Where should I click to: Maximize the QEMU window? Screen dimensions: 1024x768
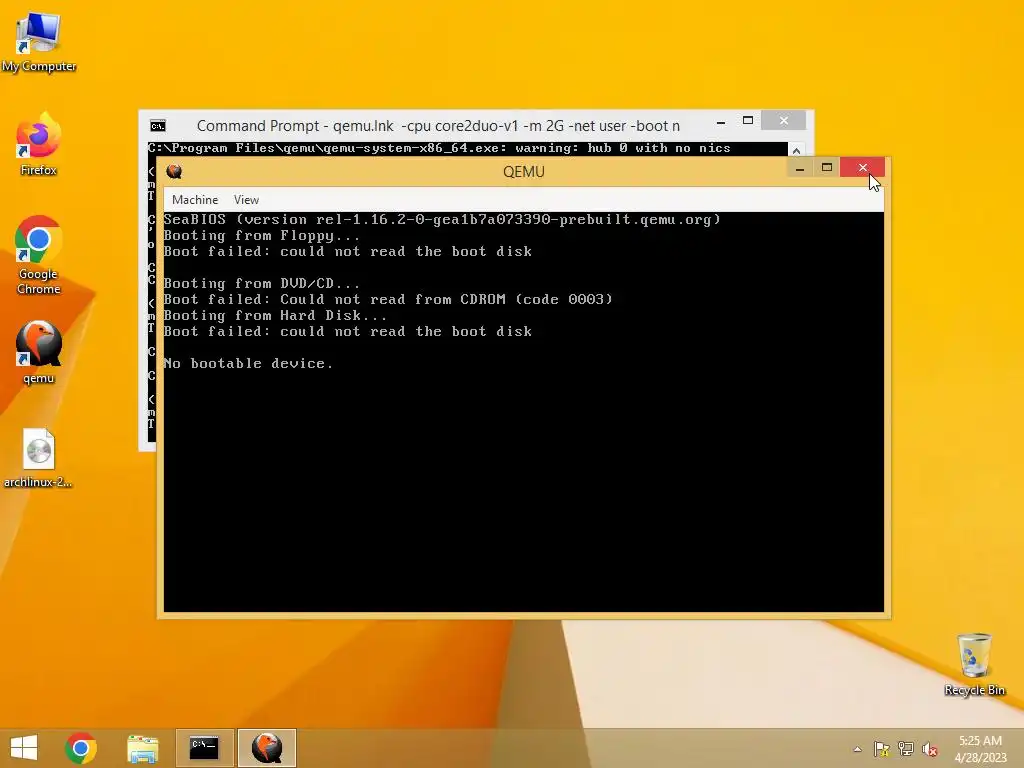click(827, 168)
